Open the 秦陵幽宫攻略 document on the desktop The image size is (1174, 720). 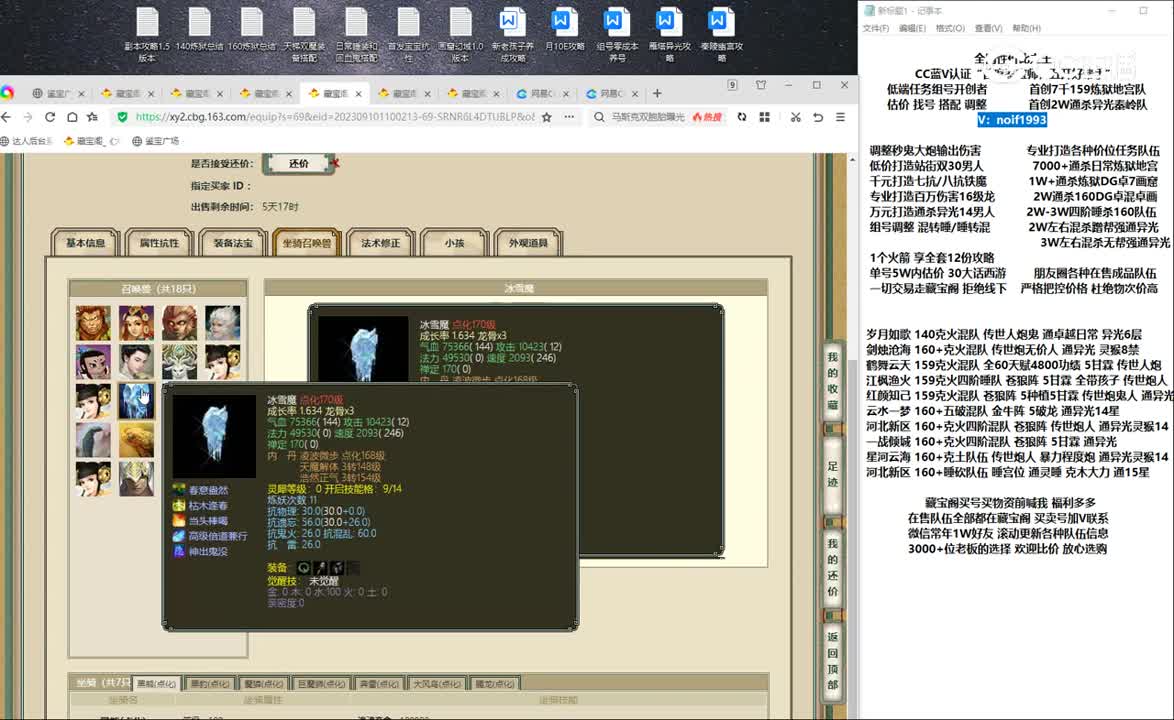[721, 34]
